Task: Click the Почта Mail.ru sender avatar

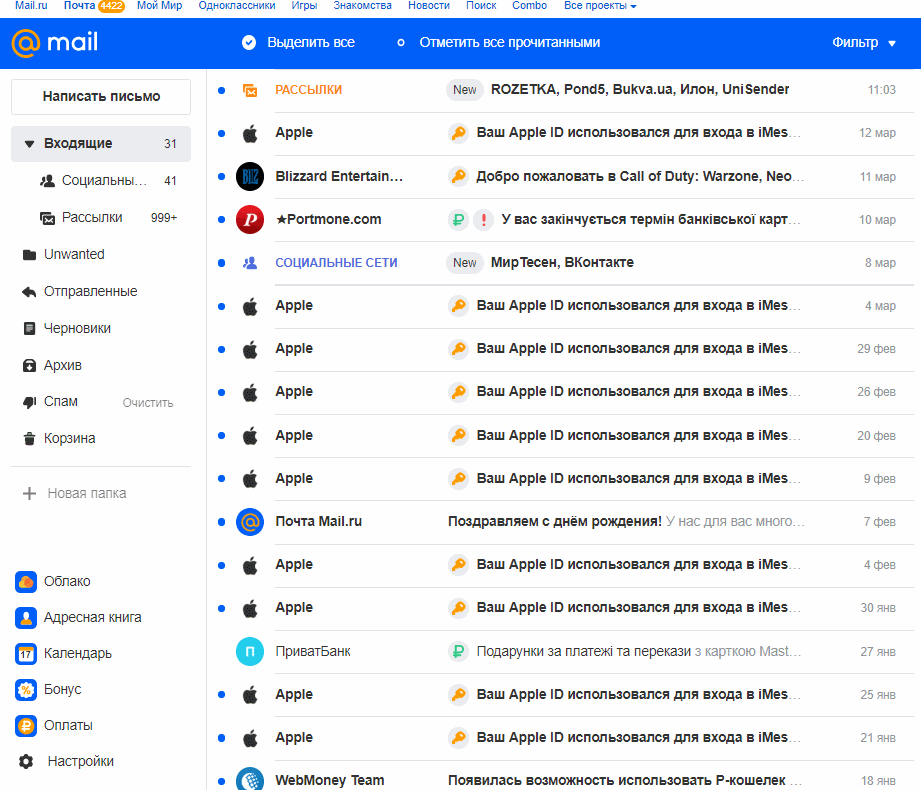Action: (x=250, y=522)
